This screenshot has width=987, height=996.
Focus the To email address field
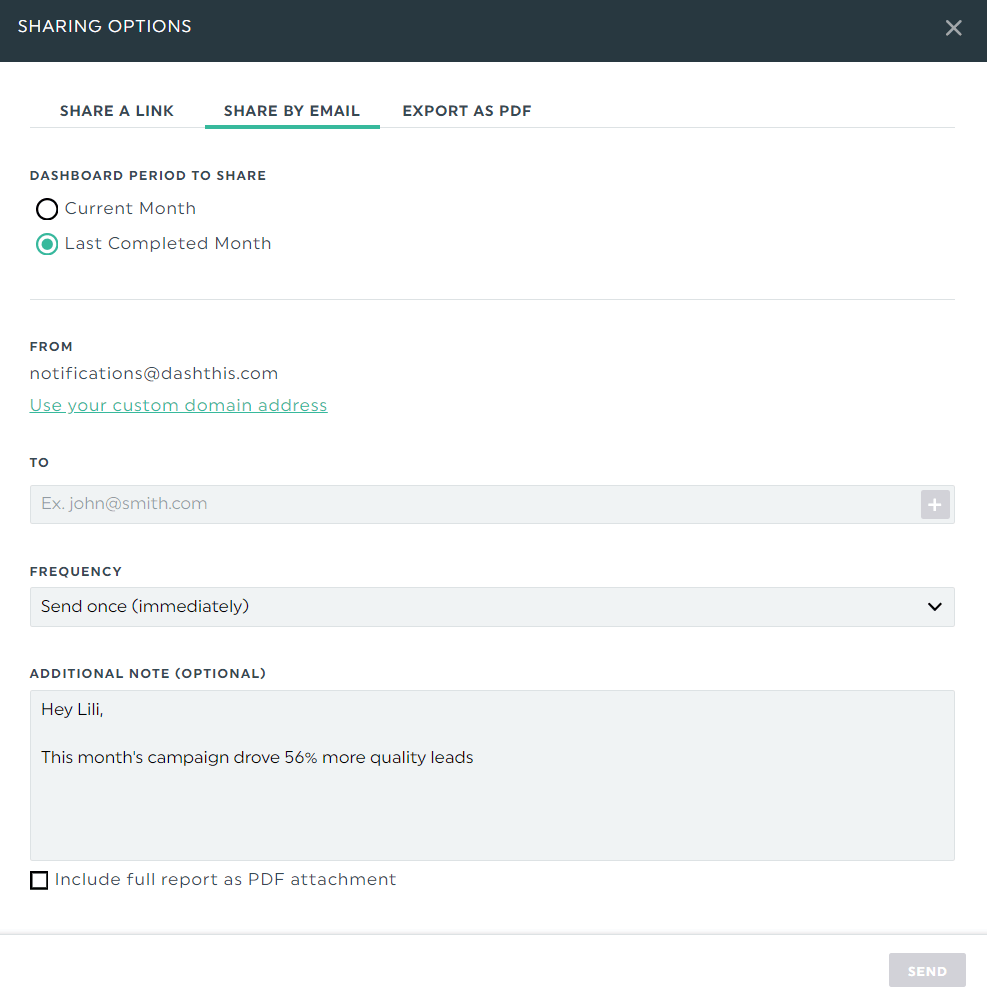point(474,504)
